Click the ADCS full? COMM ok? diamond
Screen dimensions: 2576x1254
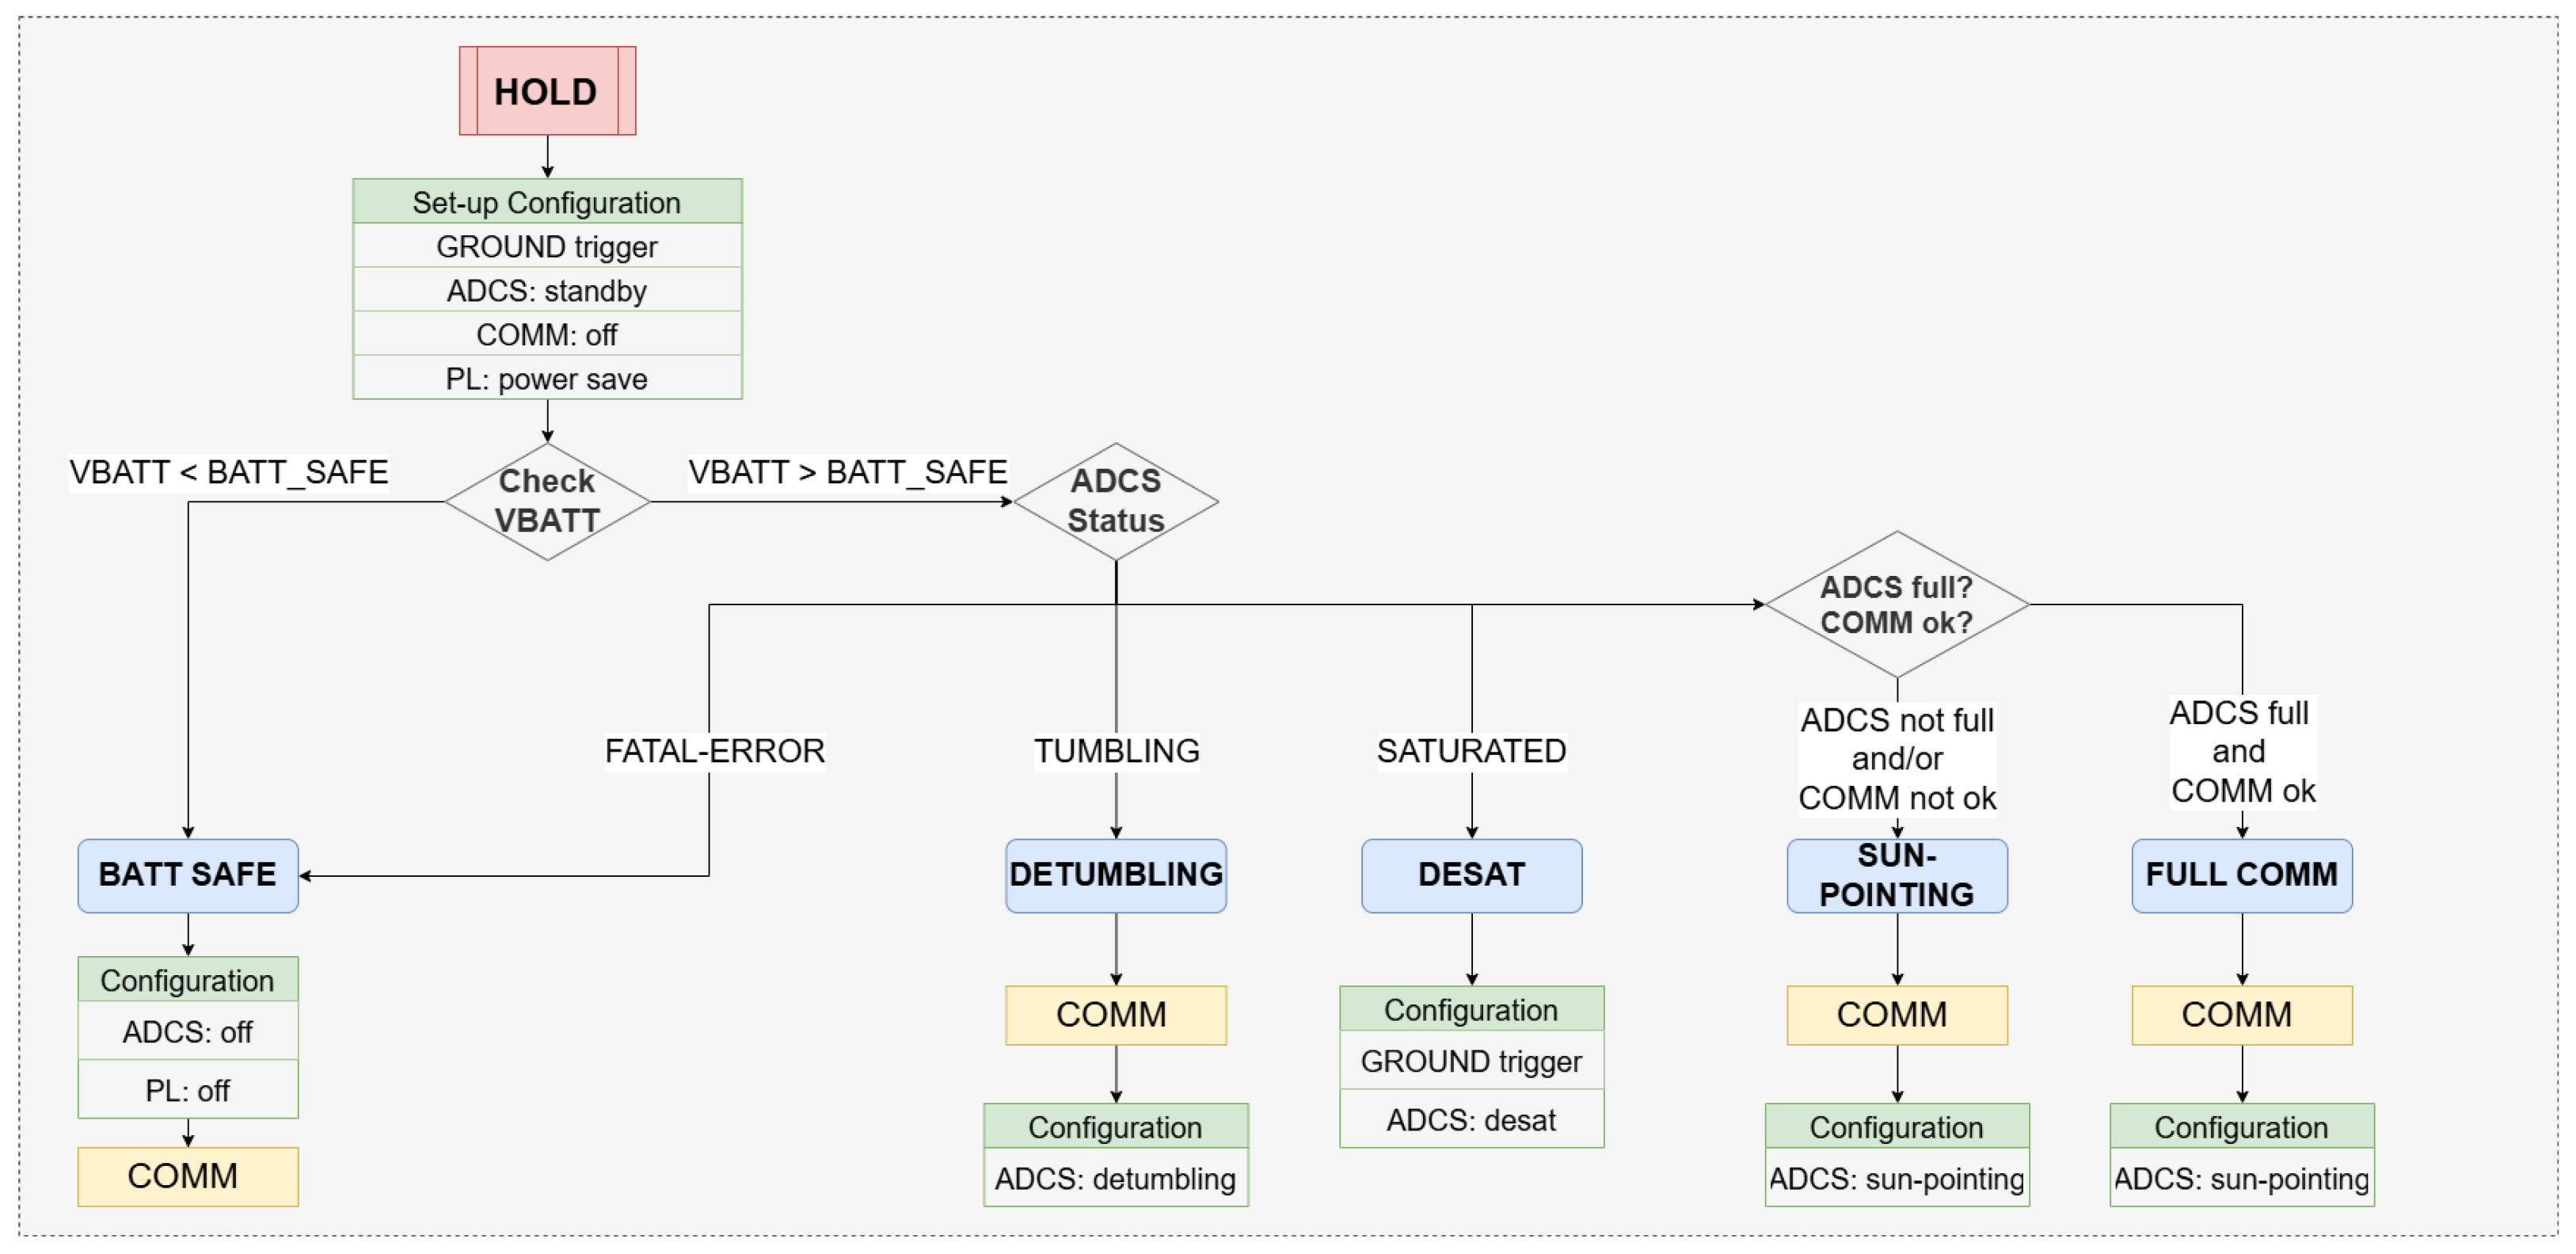(x=1896, y=604)
